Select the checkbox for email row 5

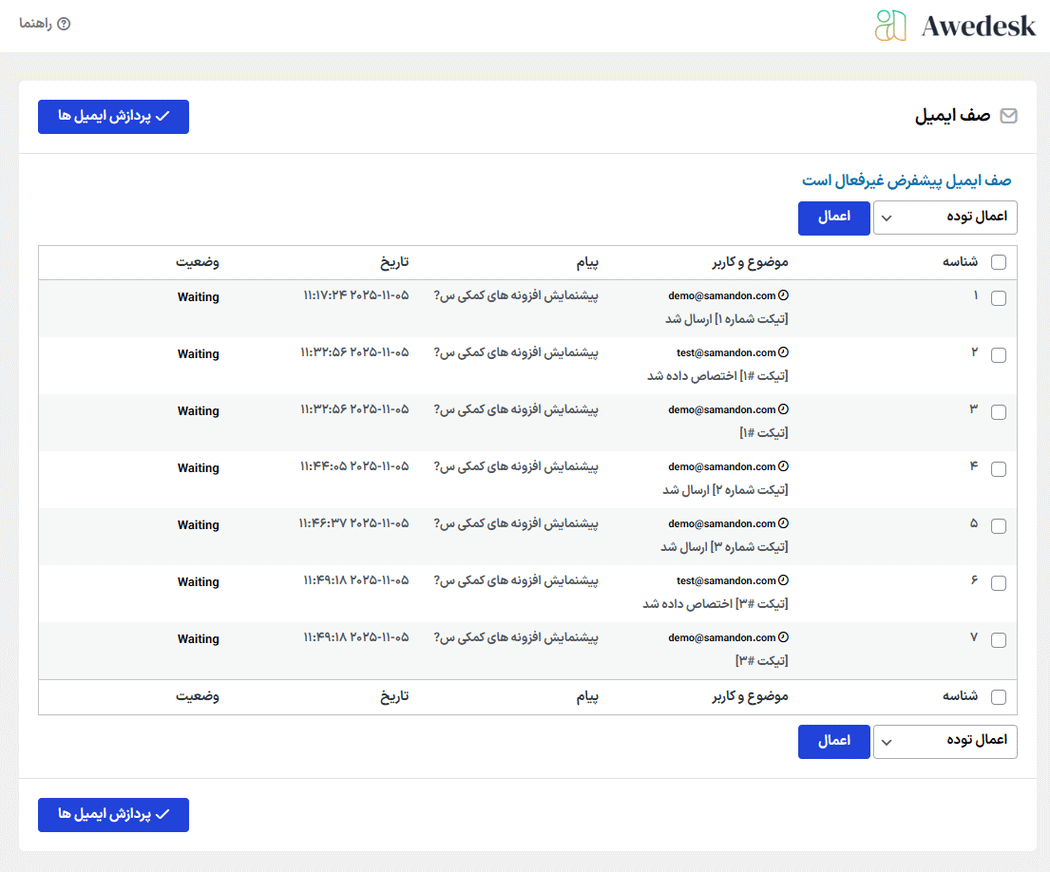coord(998,526)
